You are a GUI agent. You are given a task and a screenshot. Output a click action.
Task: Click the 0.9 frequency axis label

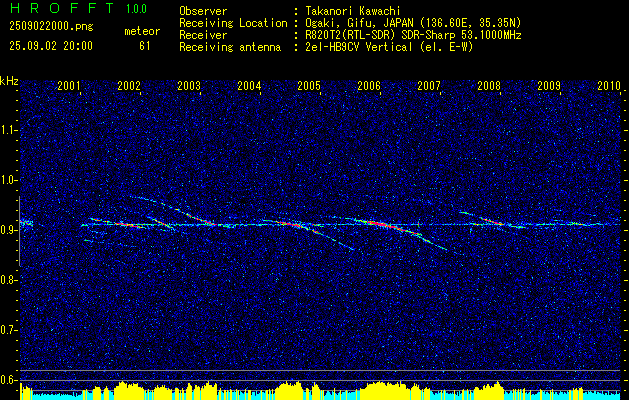click(8, 230)
